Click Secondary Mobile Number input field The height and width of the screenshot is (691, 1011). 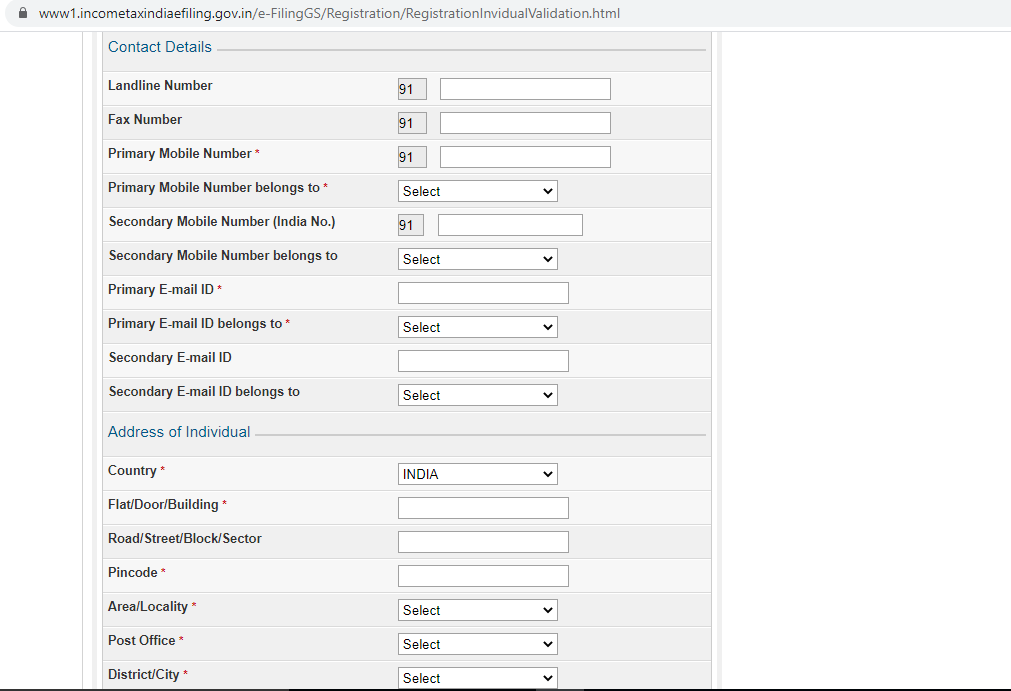[510, 225]
